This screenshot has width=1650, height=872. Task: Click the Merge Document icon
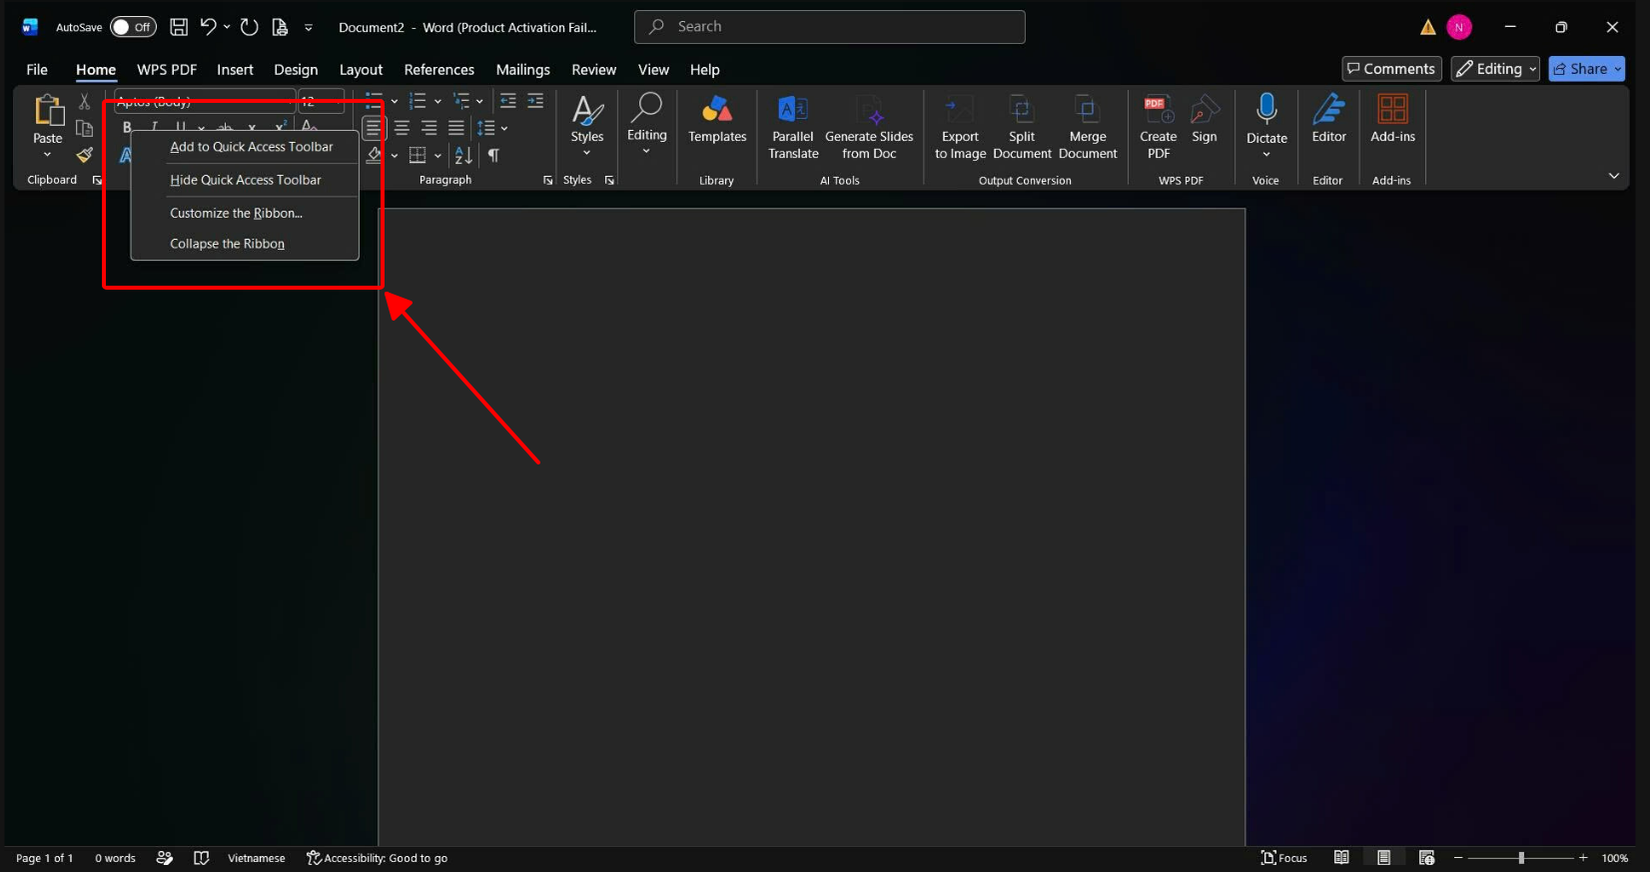(x=1087, y=127)
